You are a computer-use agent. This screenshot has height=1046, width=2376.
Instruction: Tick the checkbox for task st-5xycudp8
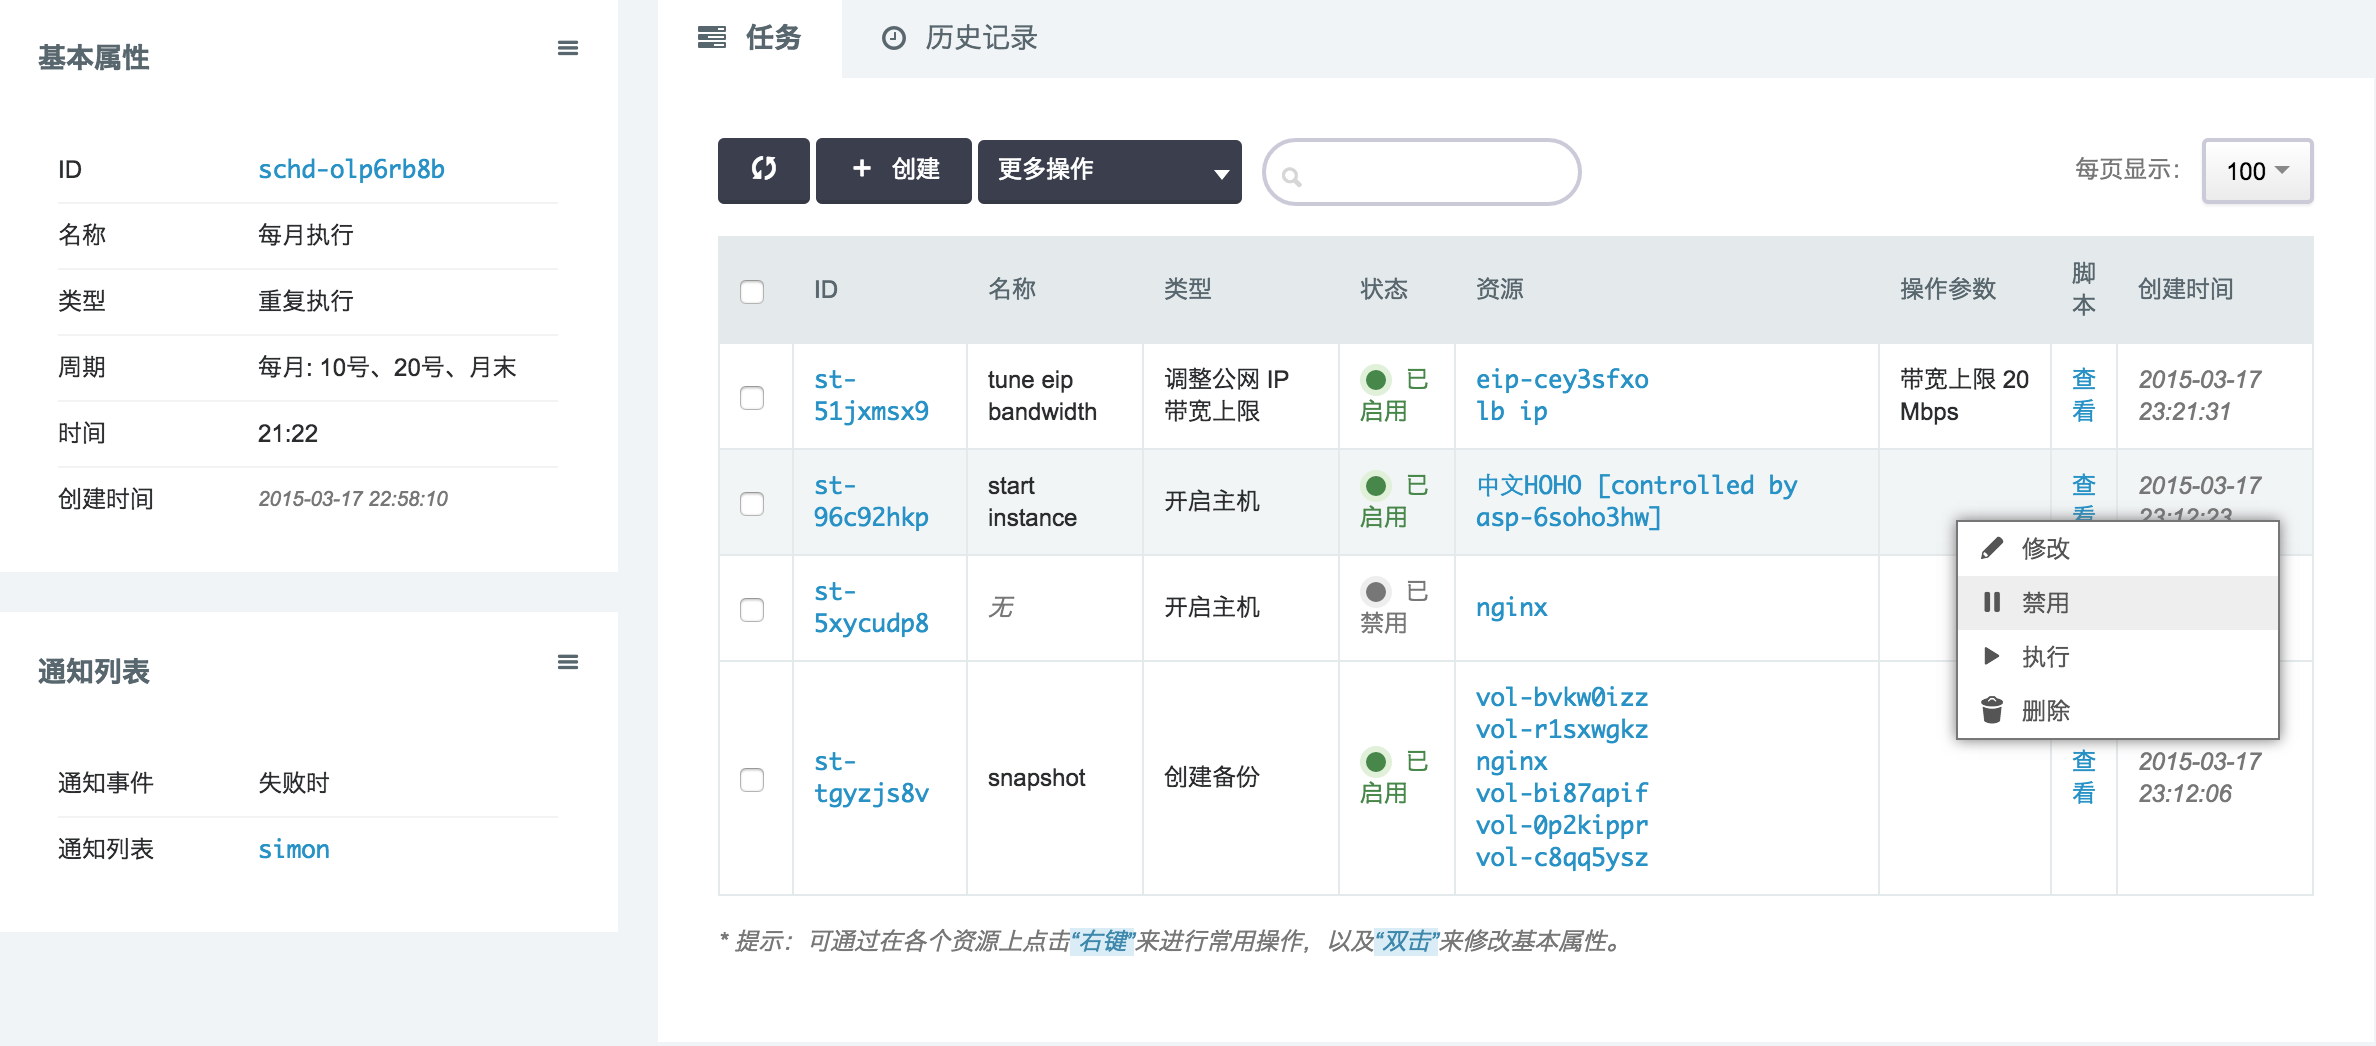pyautogui.click(x=752, y=609)
